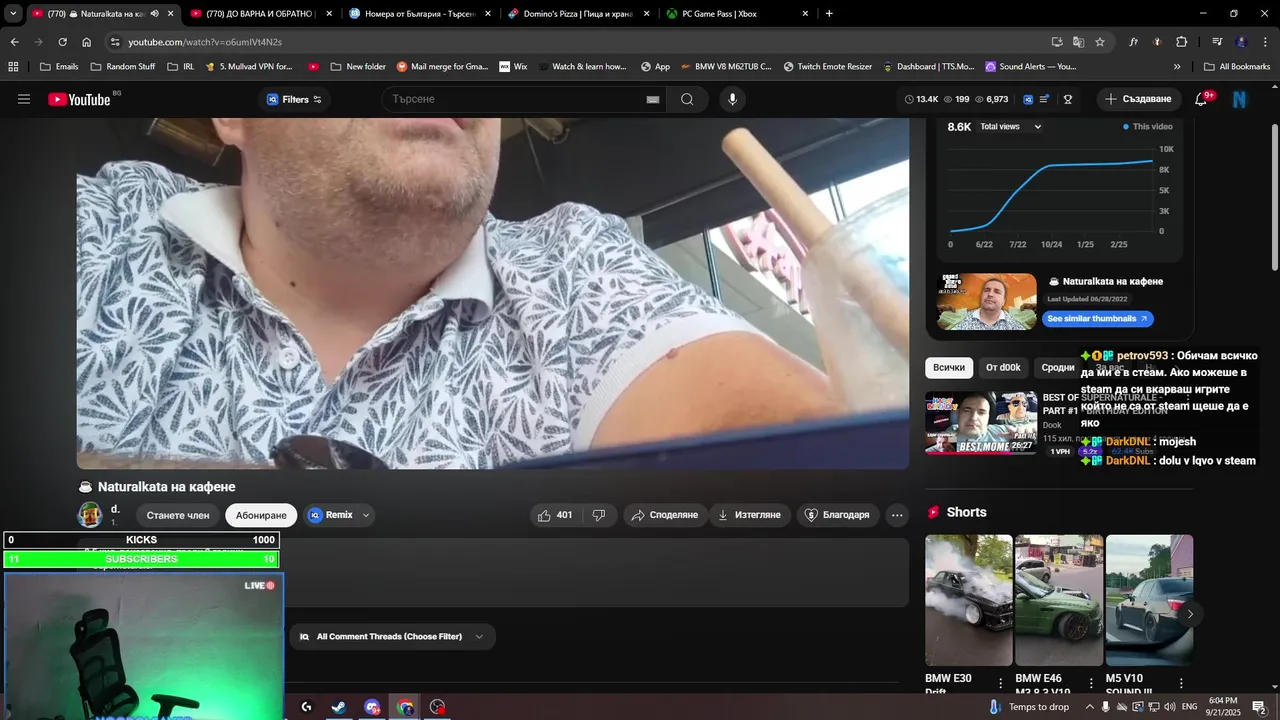The width and height of the screenshot is (1280, 720).
Task: Select the Всички filter chip
Action: click(x=949, y=367)
